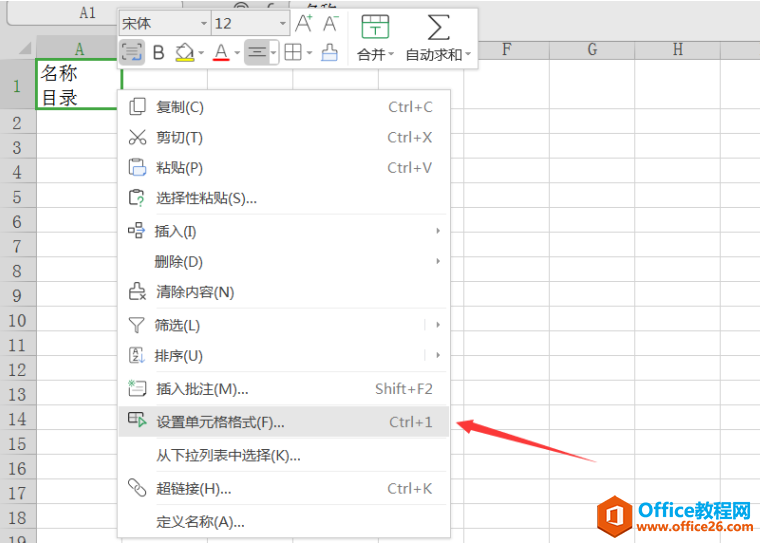Choose 复制(C) from context menu
The height and width of the screenshot is (544, 760).
tap(284, 107)
